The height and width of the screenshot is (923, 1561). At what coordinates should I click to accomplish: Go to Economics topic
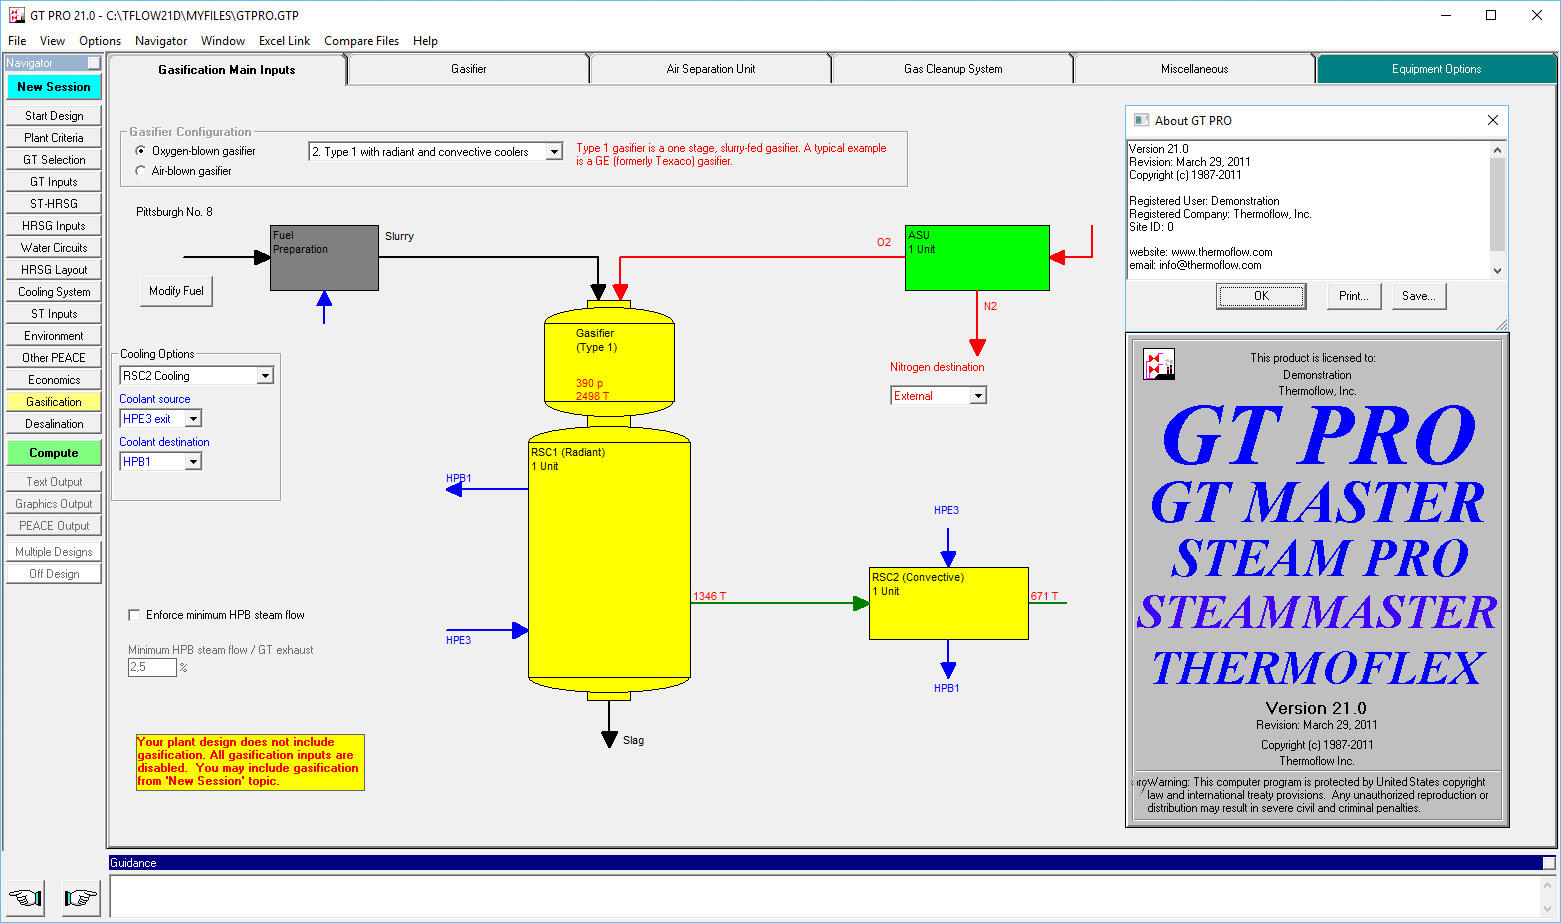(x=54, y=380)
